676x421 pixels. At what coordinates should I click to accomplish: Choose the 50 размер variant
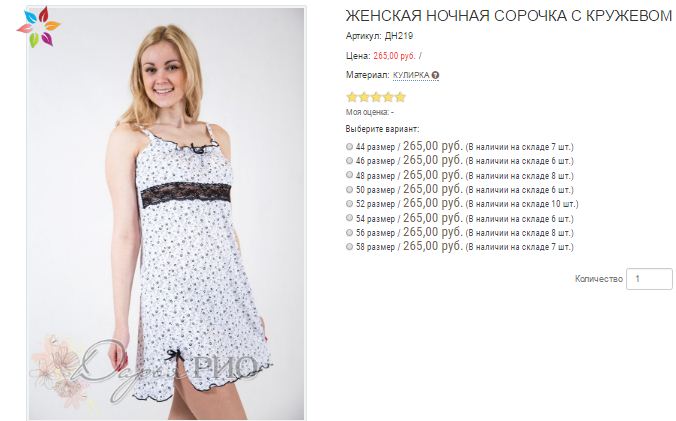(349, 190)
